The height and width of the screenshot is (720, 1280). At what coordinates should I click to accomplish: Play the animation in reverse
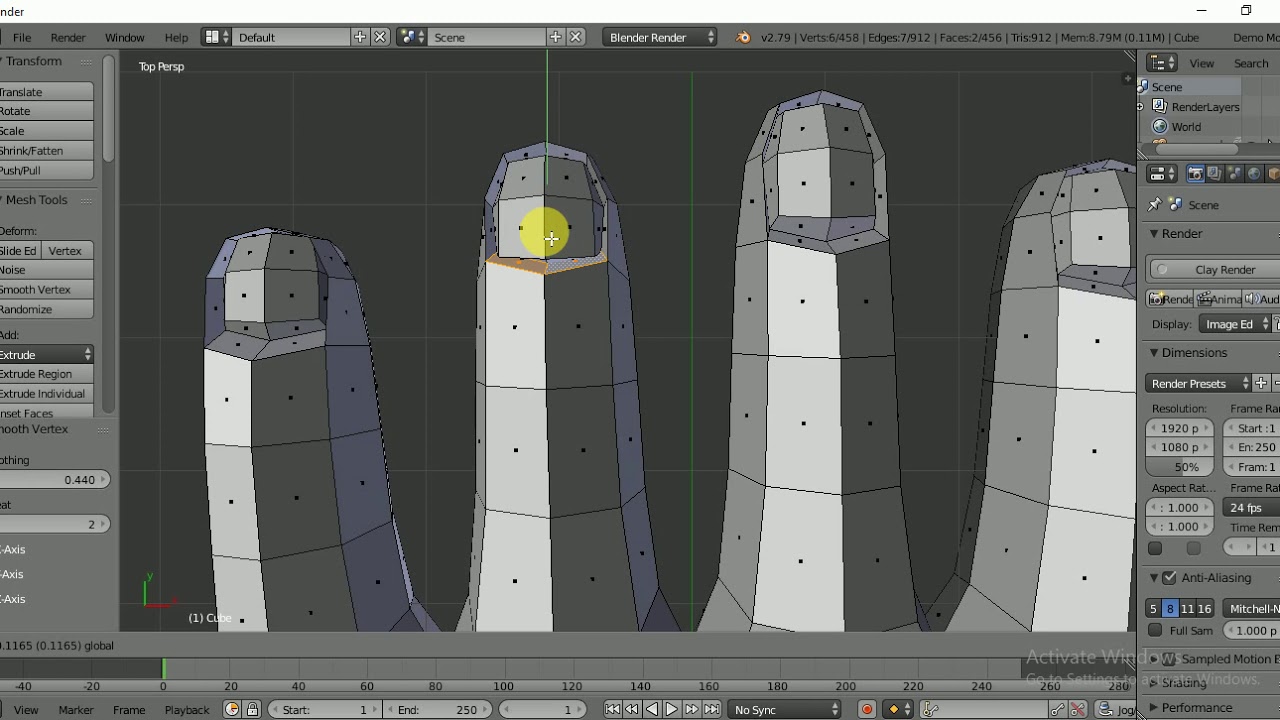[652, 709]
